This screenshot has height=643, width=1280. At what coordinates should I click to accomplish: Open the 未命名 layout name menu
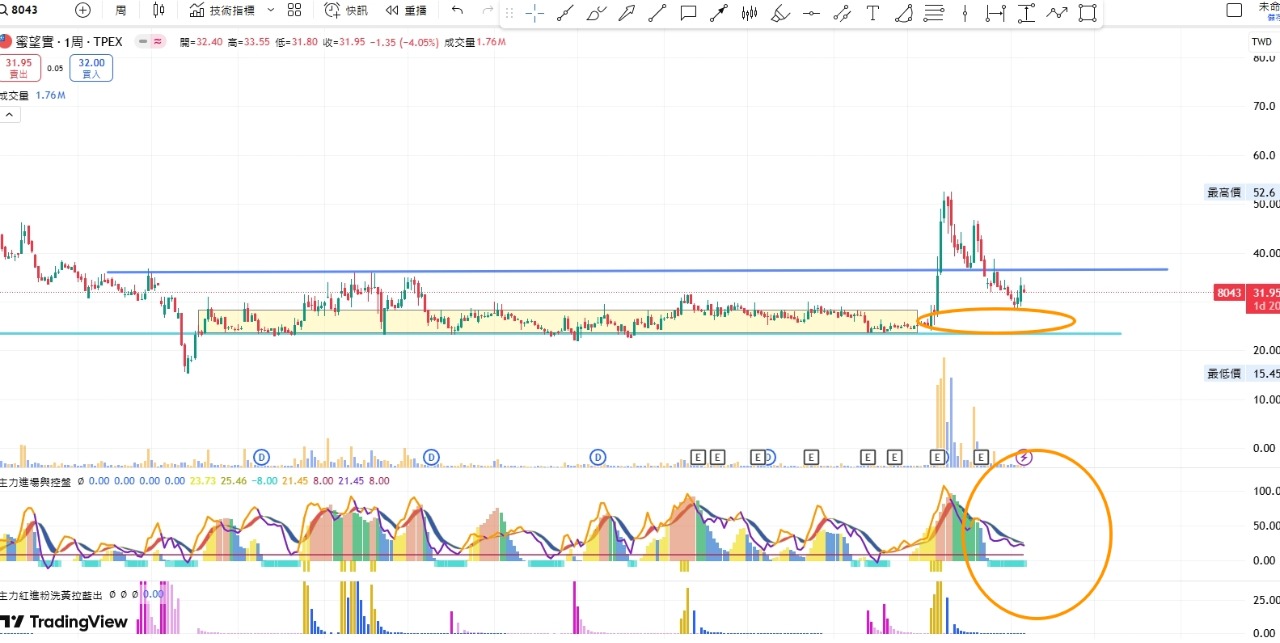point(1268,8)
